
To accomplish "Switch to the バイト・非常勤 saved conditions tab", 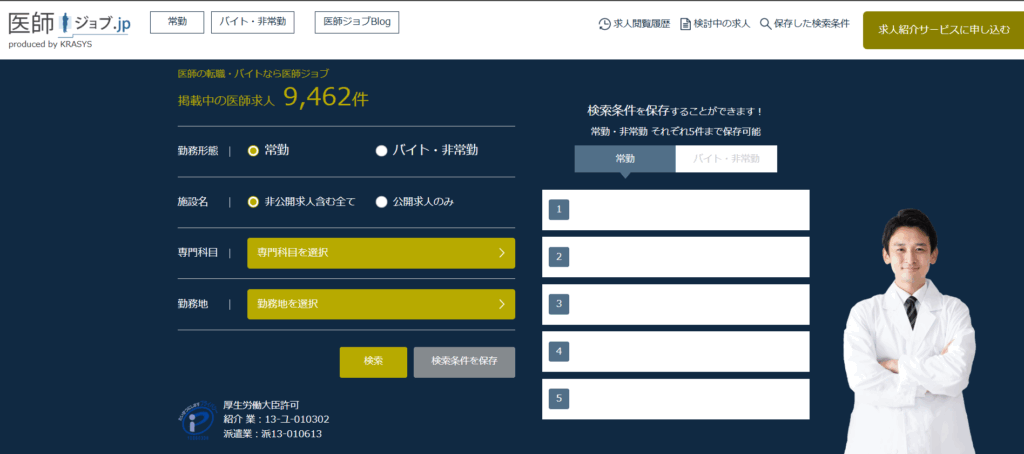I will point(726,159).
